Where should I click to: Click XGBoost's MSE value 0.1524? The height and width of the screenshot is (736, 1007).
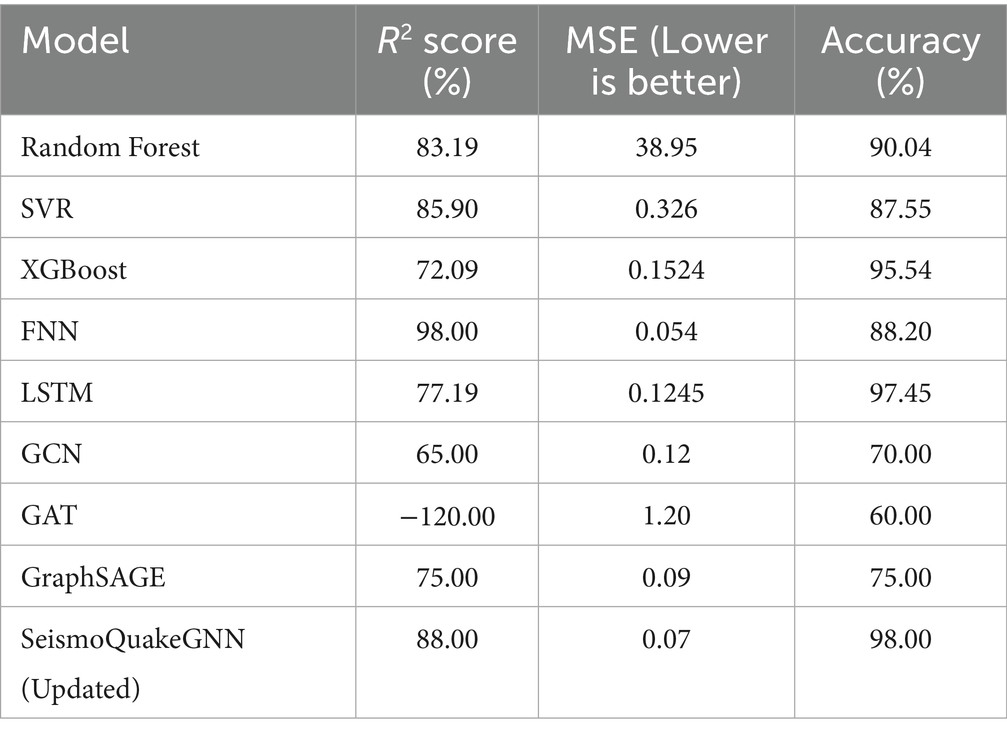pos(666,270)
